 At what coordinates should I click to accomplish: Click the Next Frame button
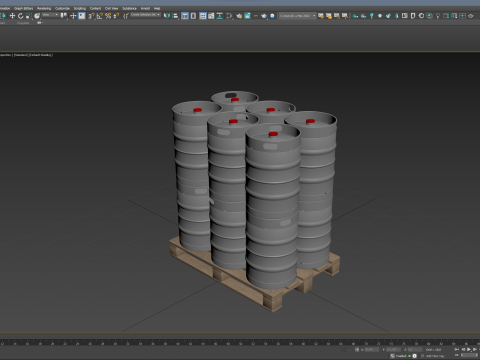click(x=475, y=349)
